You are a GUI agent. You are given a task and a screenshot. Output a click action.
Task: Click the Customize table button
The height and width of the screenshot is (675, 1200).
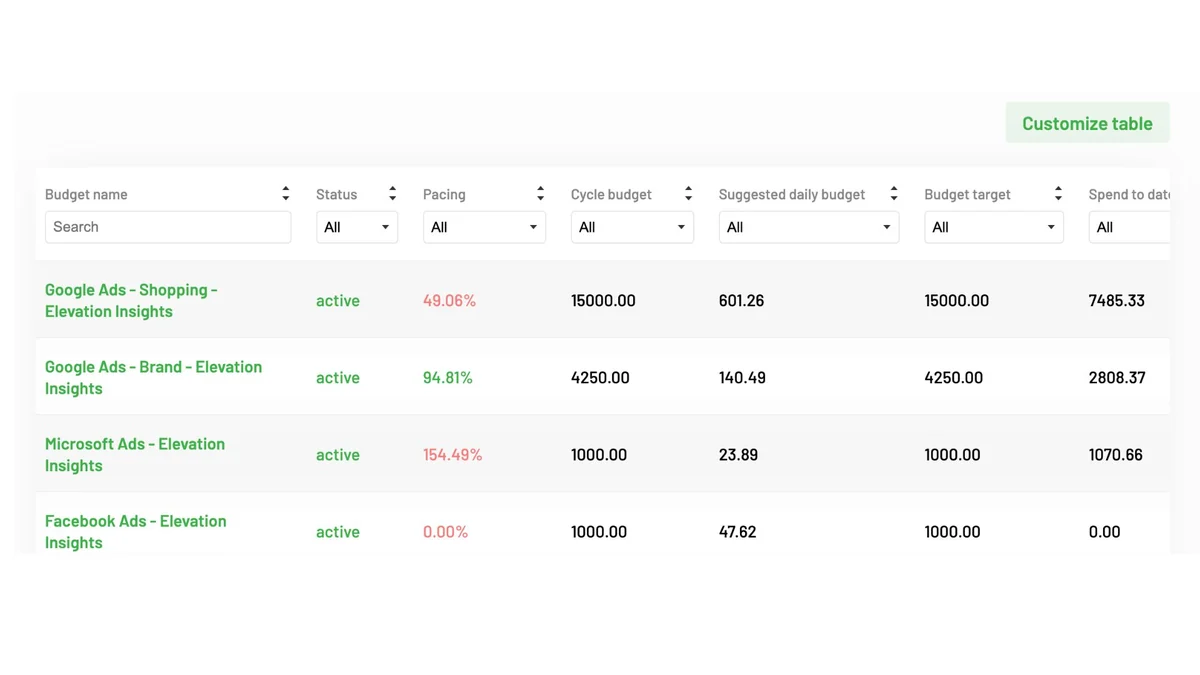(1087, 123)
